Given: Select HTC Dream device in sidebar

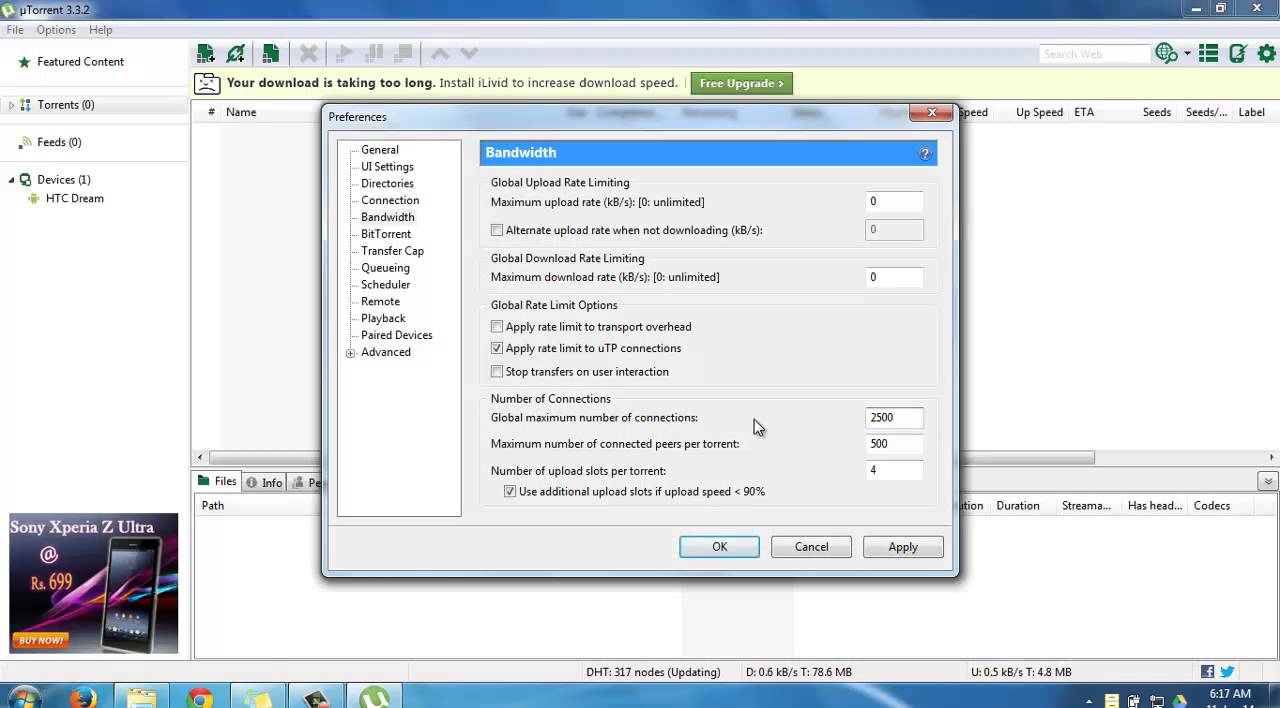Looking at the screenshot, I should [74, 199].
